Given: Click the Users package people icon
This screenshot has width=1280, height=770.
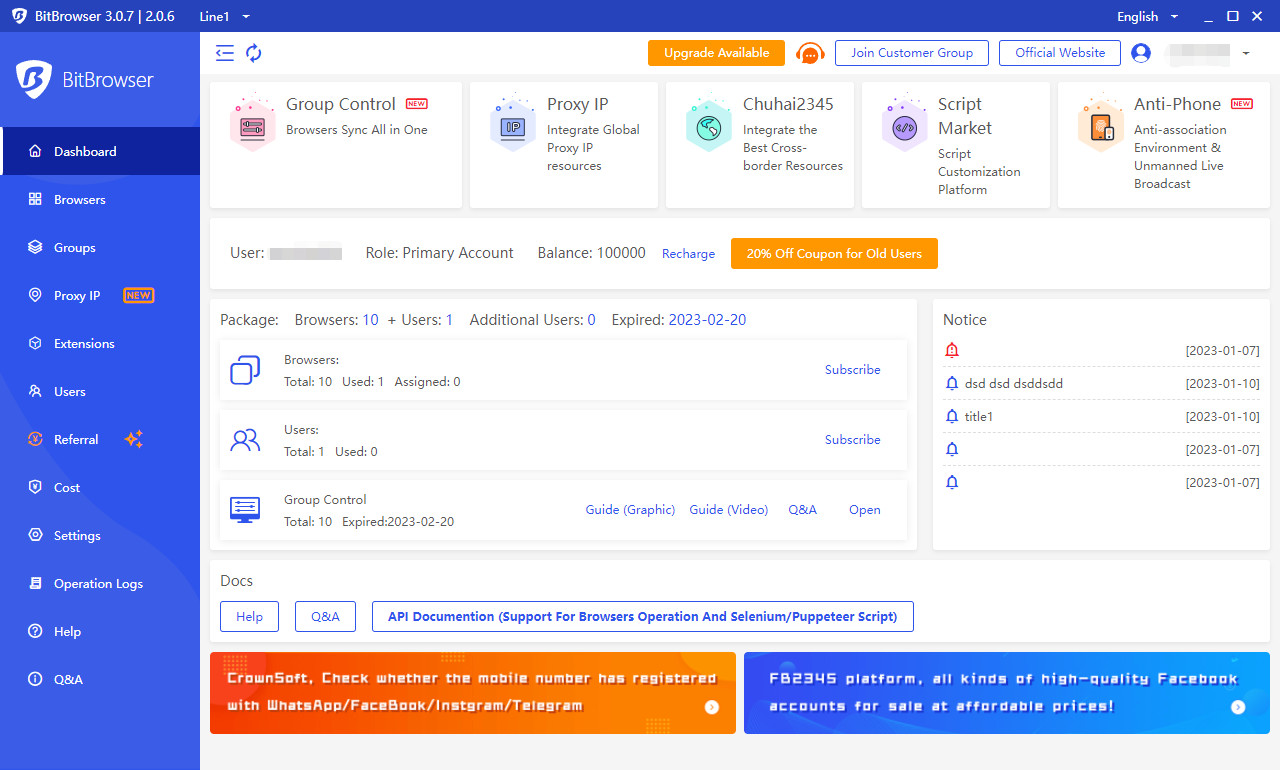Looking at the screenshot, I should coord(245,440).
